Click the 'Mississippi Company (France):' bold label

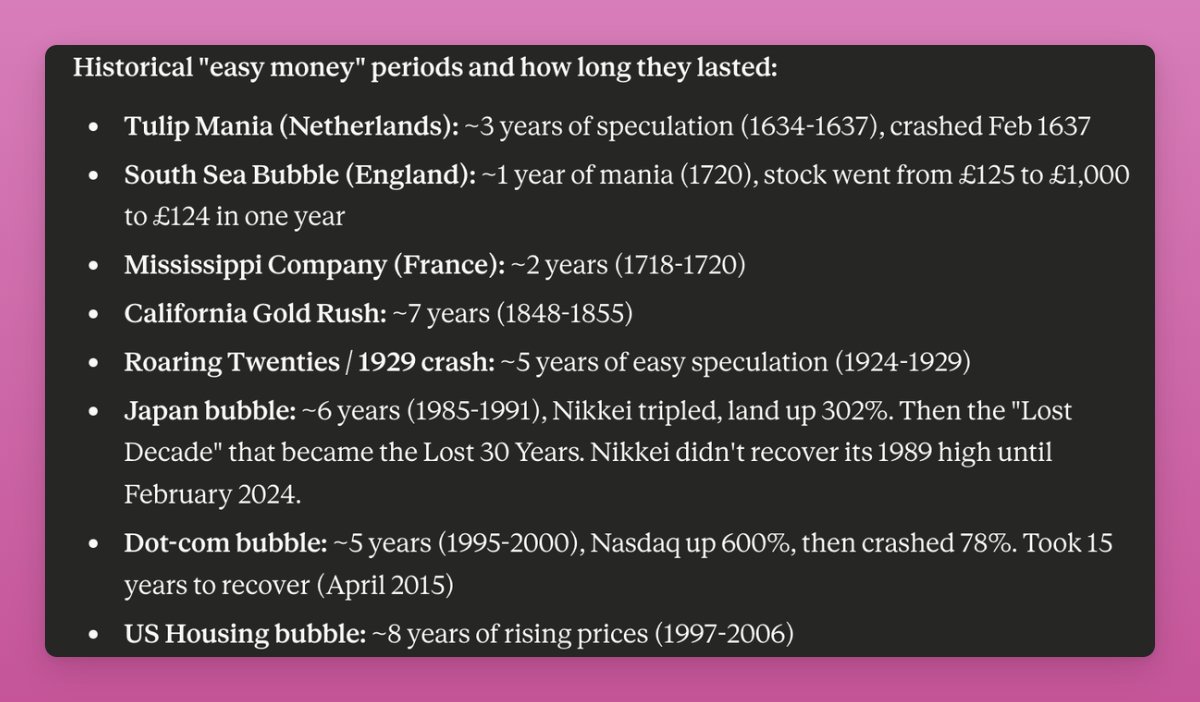(314, 265)
